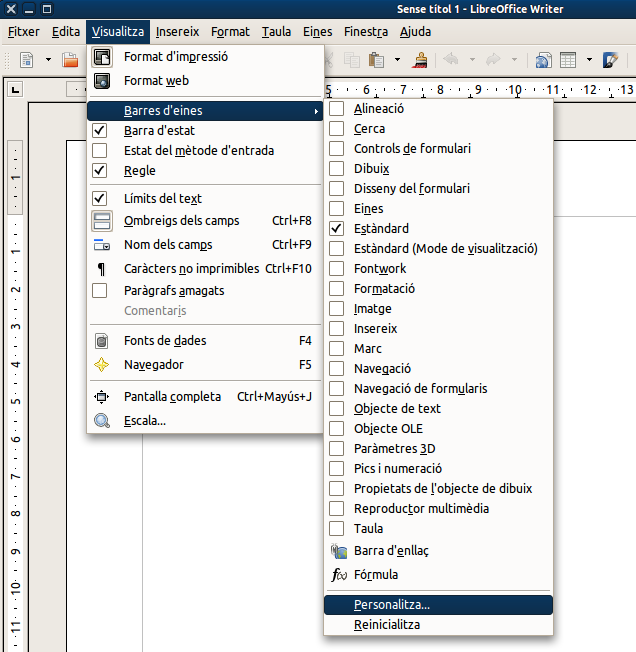The image size is (636, 652).
Task: Open the Format menu
Action: pos(230,32)
